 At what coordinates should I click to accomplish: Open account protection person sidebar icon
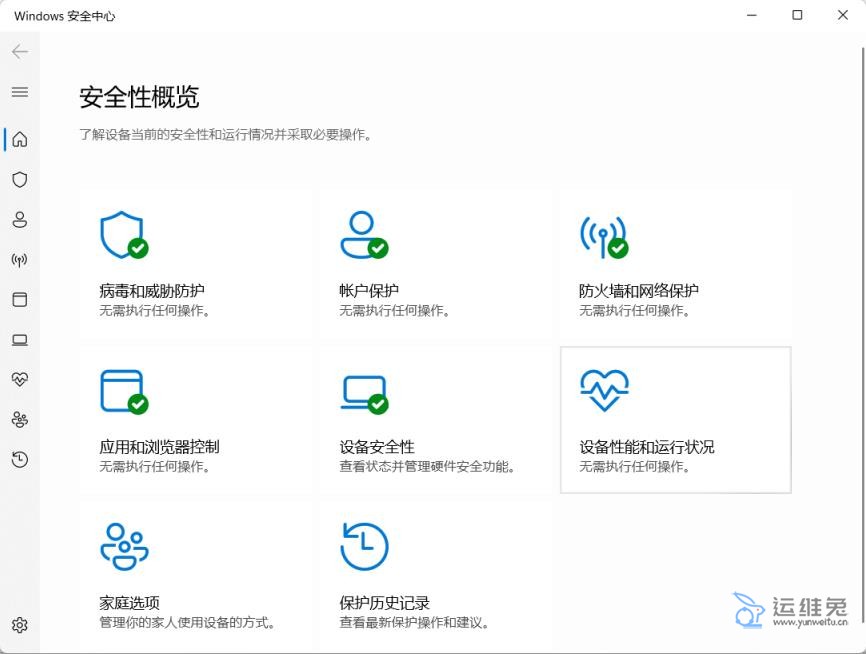(19, 220)
